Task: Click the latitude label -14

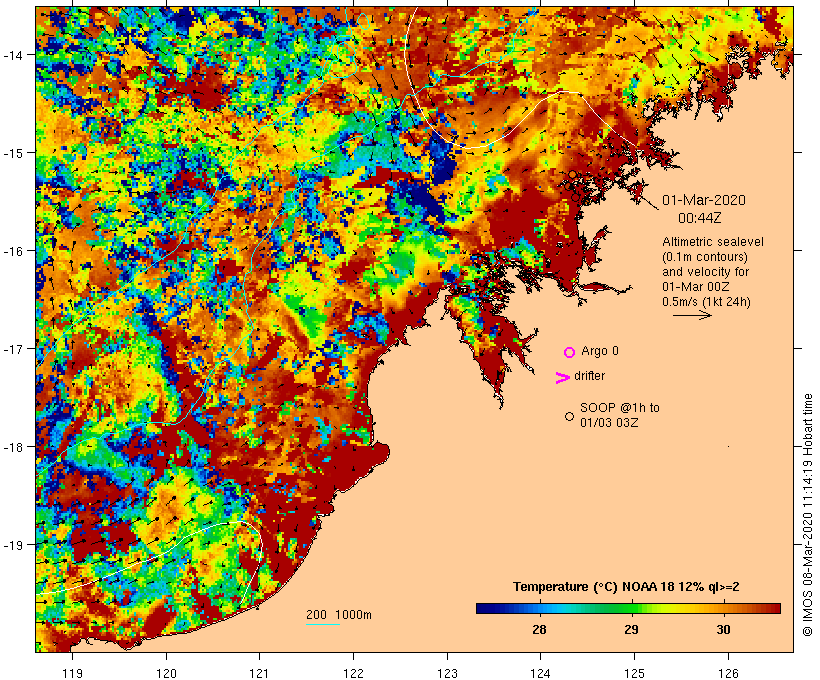Action: coord(13,55)
